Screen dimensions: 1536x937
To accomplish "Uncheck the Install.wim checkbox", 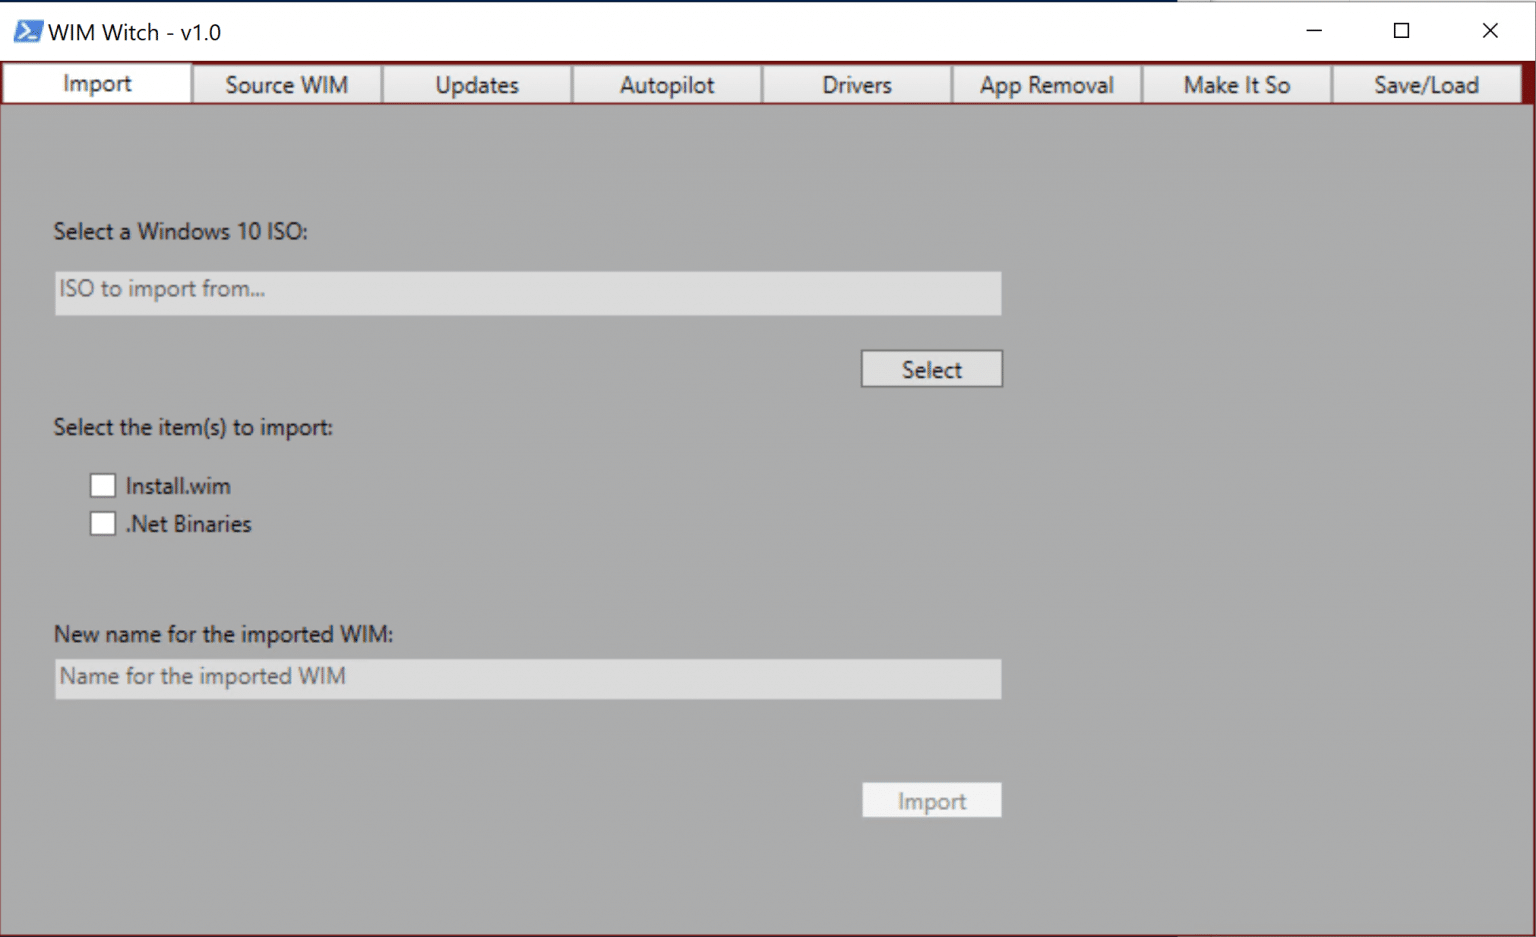I will tap(103, 485).
